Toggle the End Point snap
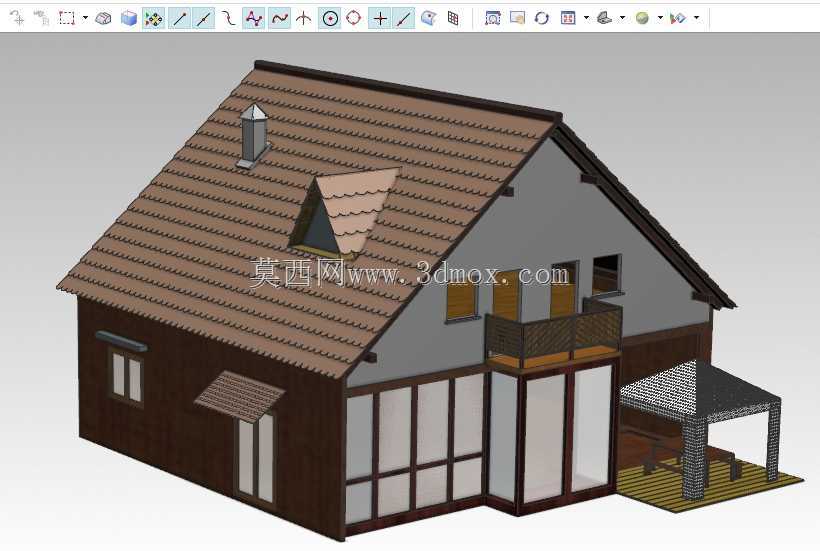 (x=179, y=19)
